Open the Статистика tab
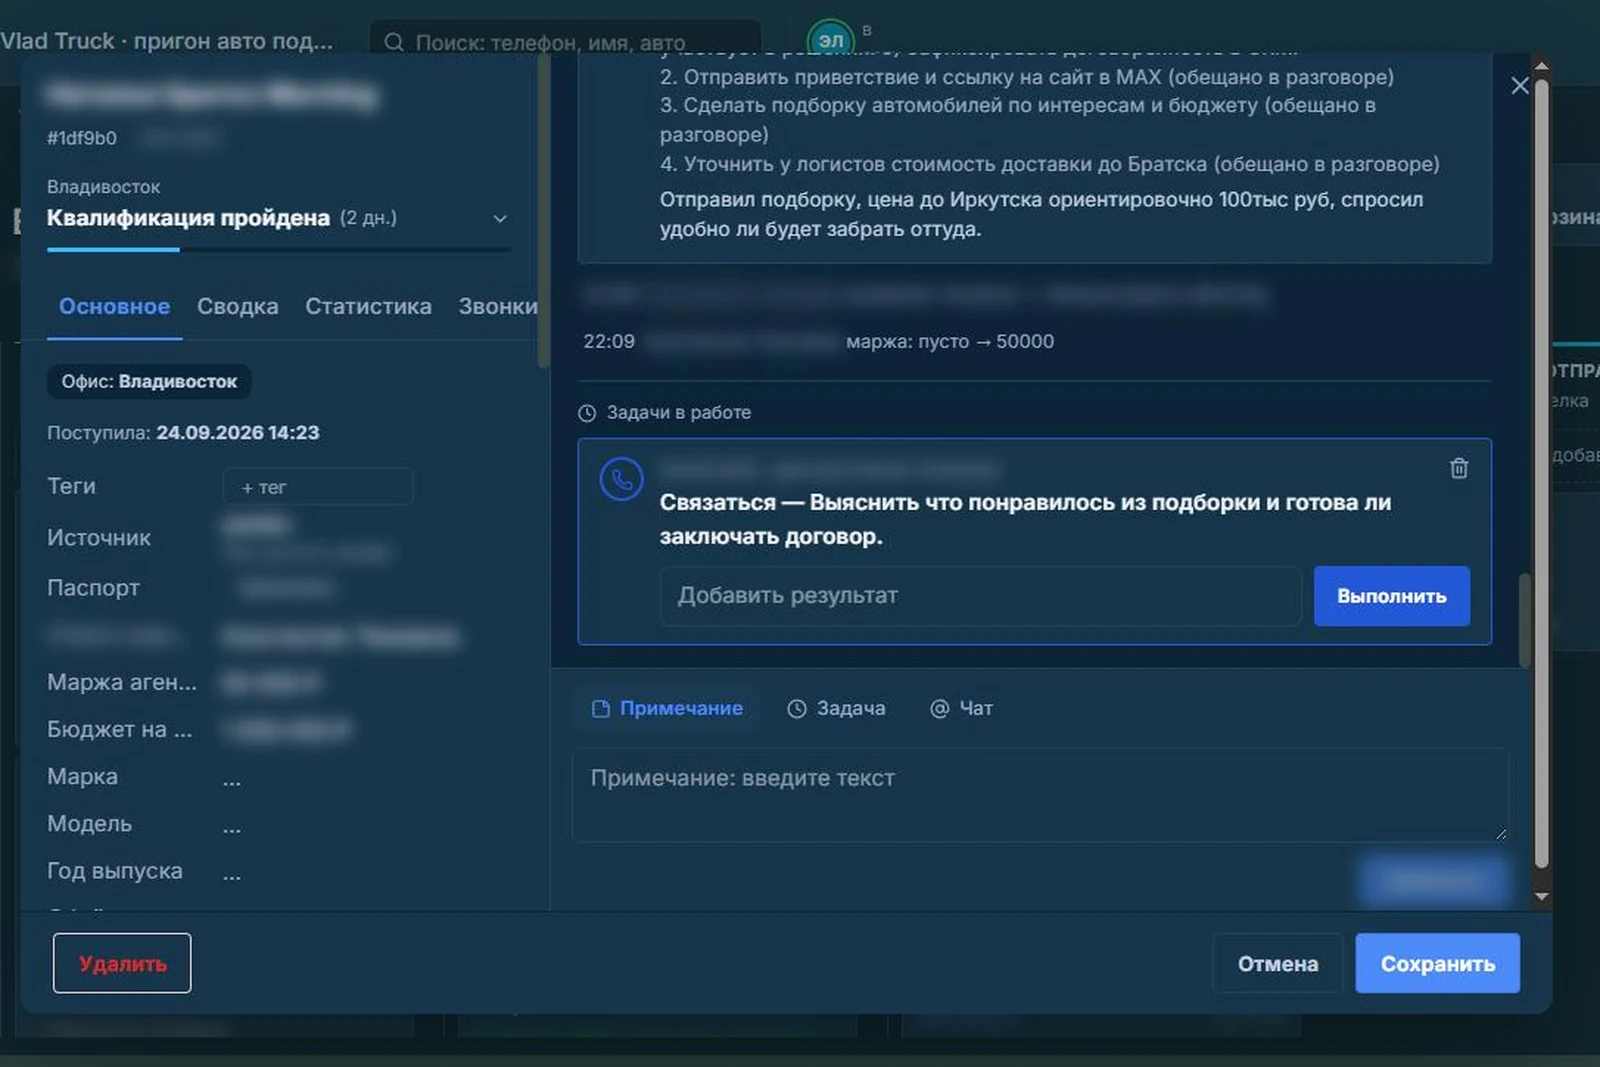This screenshot has height=1067, width=1600. [368, 306]
